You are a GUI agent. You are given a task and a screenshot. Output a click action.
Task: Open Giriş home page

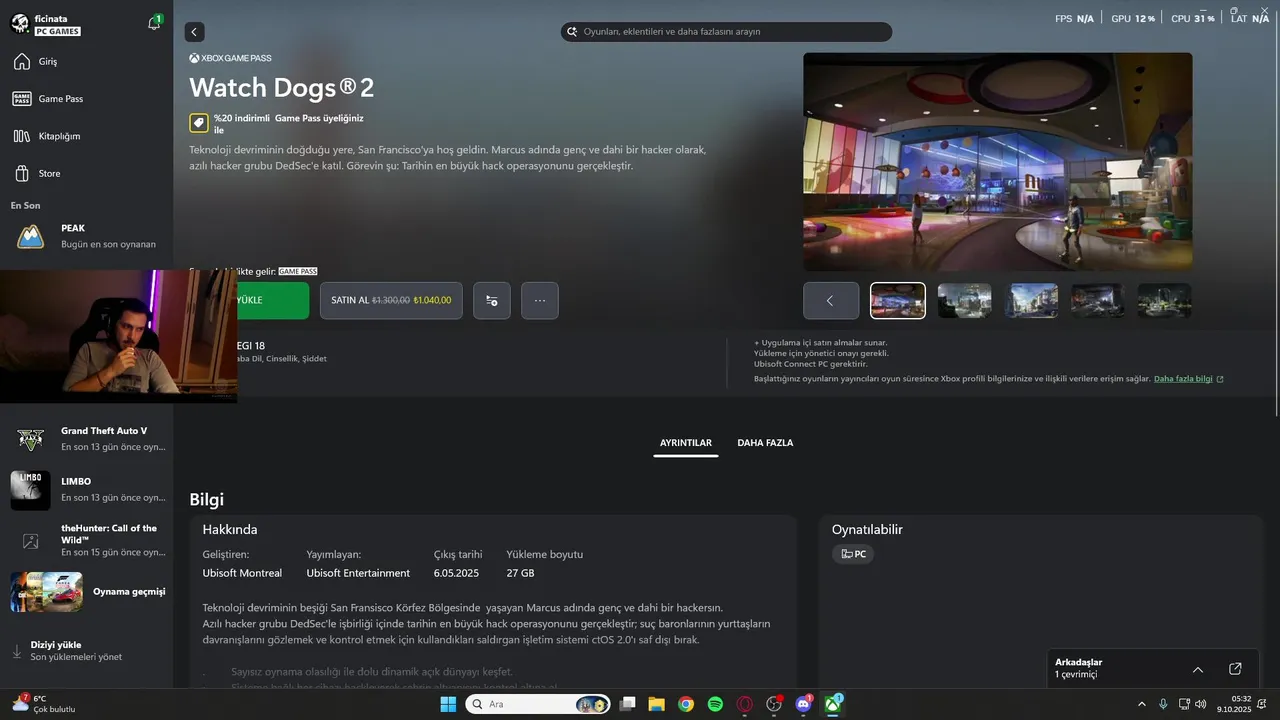click(86, 62)
